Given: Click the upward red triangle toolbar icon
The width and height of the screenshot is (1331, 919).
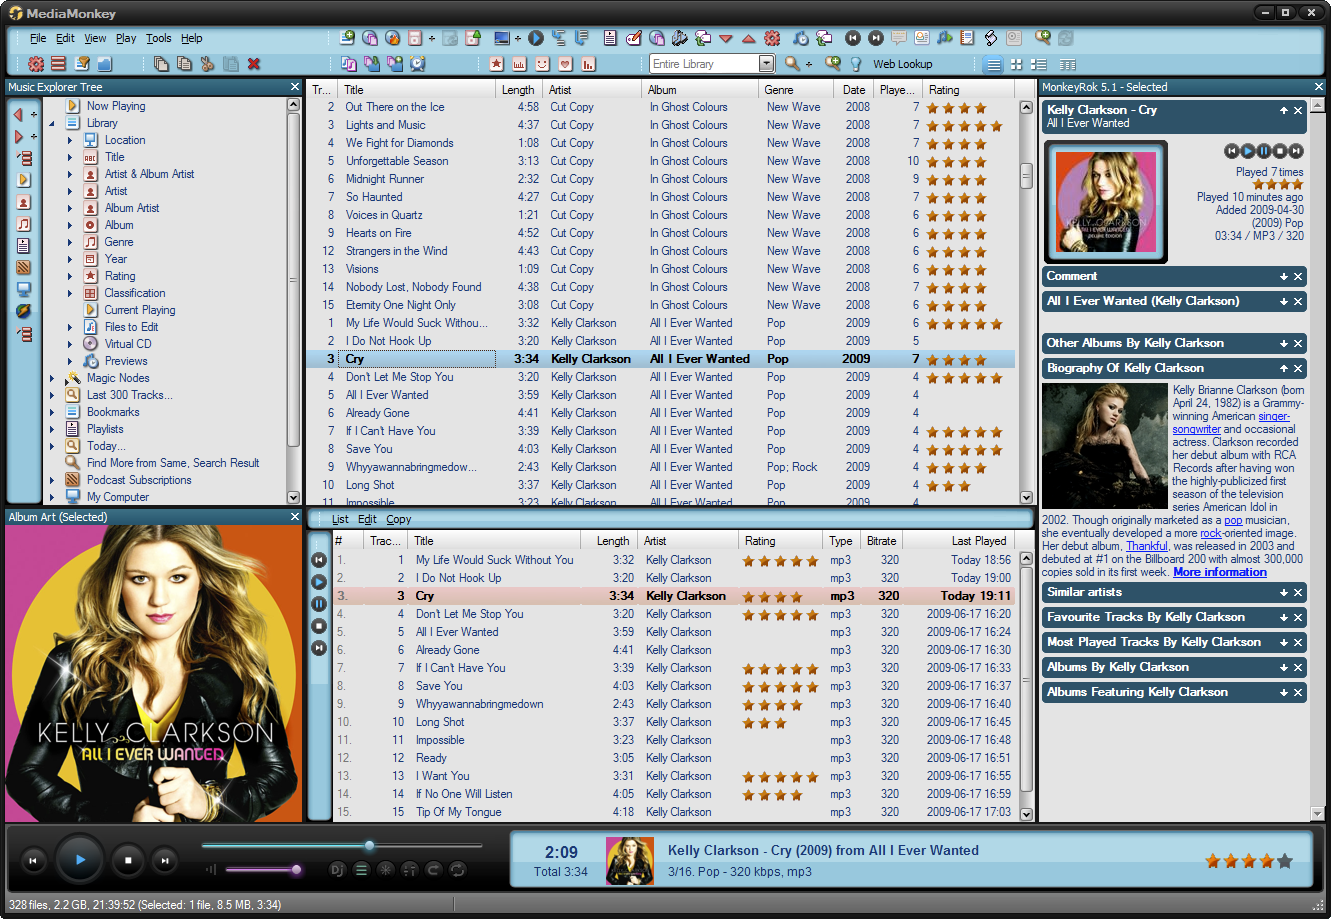Looking at the screenshot, I should 748,39.
